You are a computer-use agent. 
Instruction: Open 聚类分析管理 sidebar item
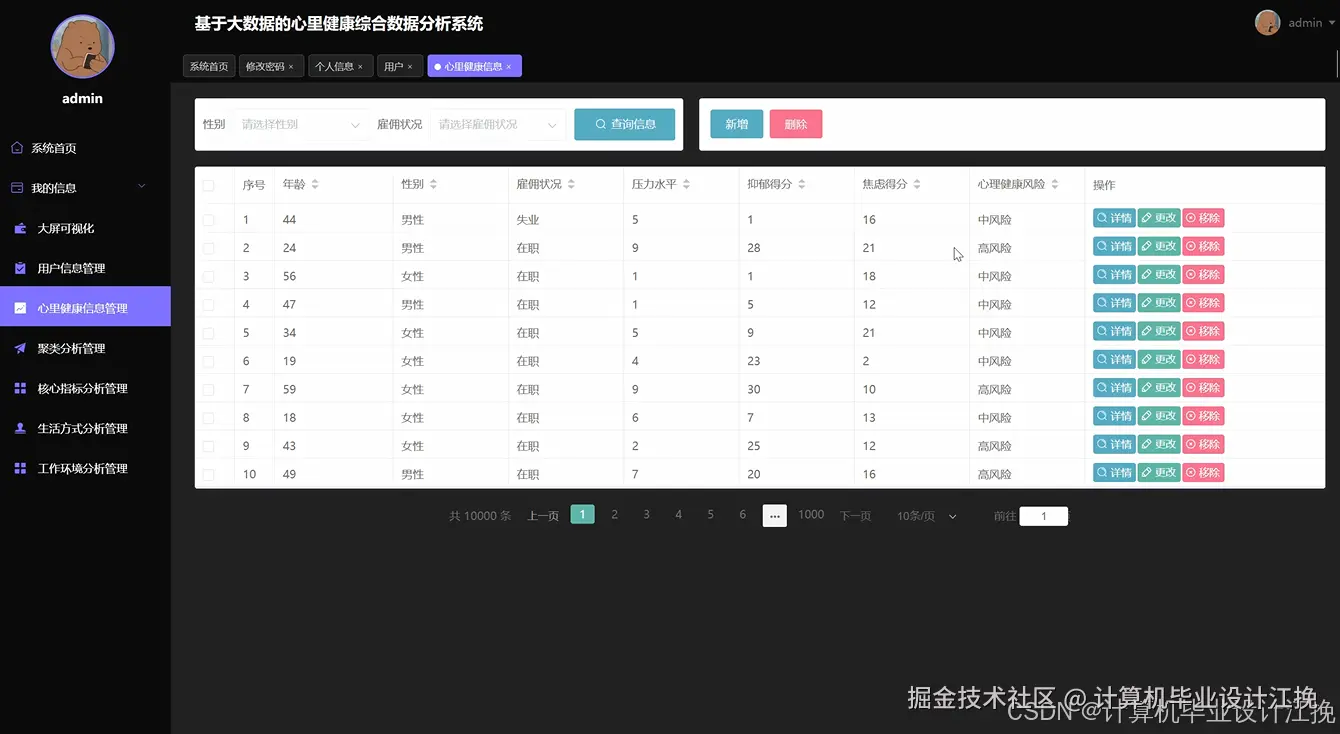click(x=85, y=348)
